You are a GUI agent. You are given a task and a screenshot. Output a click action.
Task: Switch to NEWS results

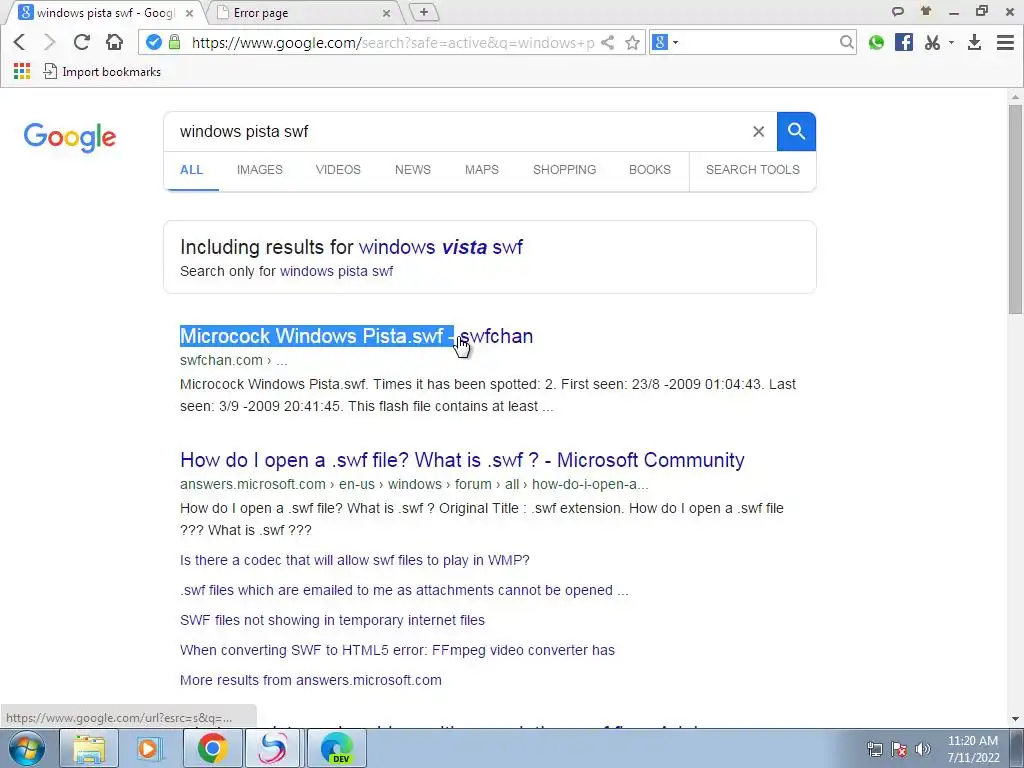click(x=413, y=170)
